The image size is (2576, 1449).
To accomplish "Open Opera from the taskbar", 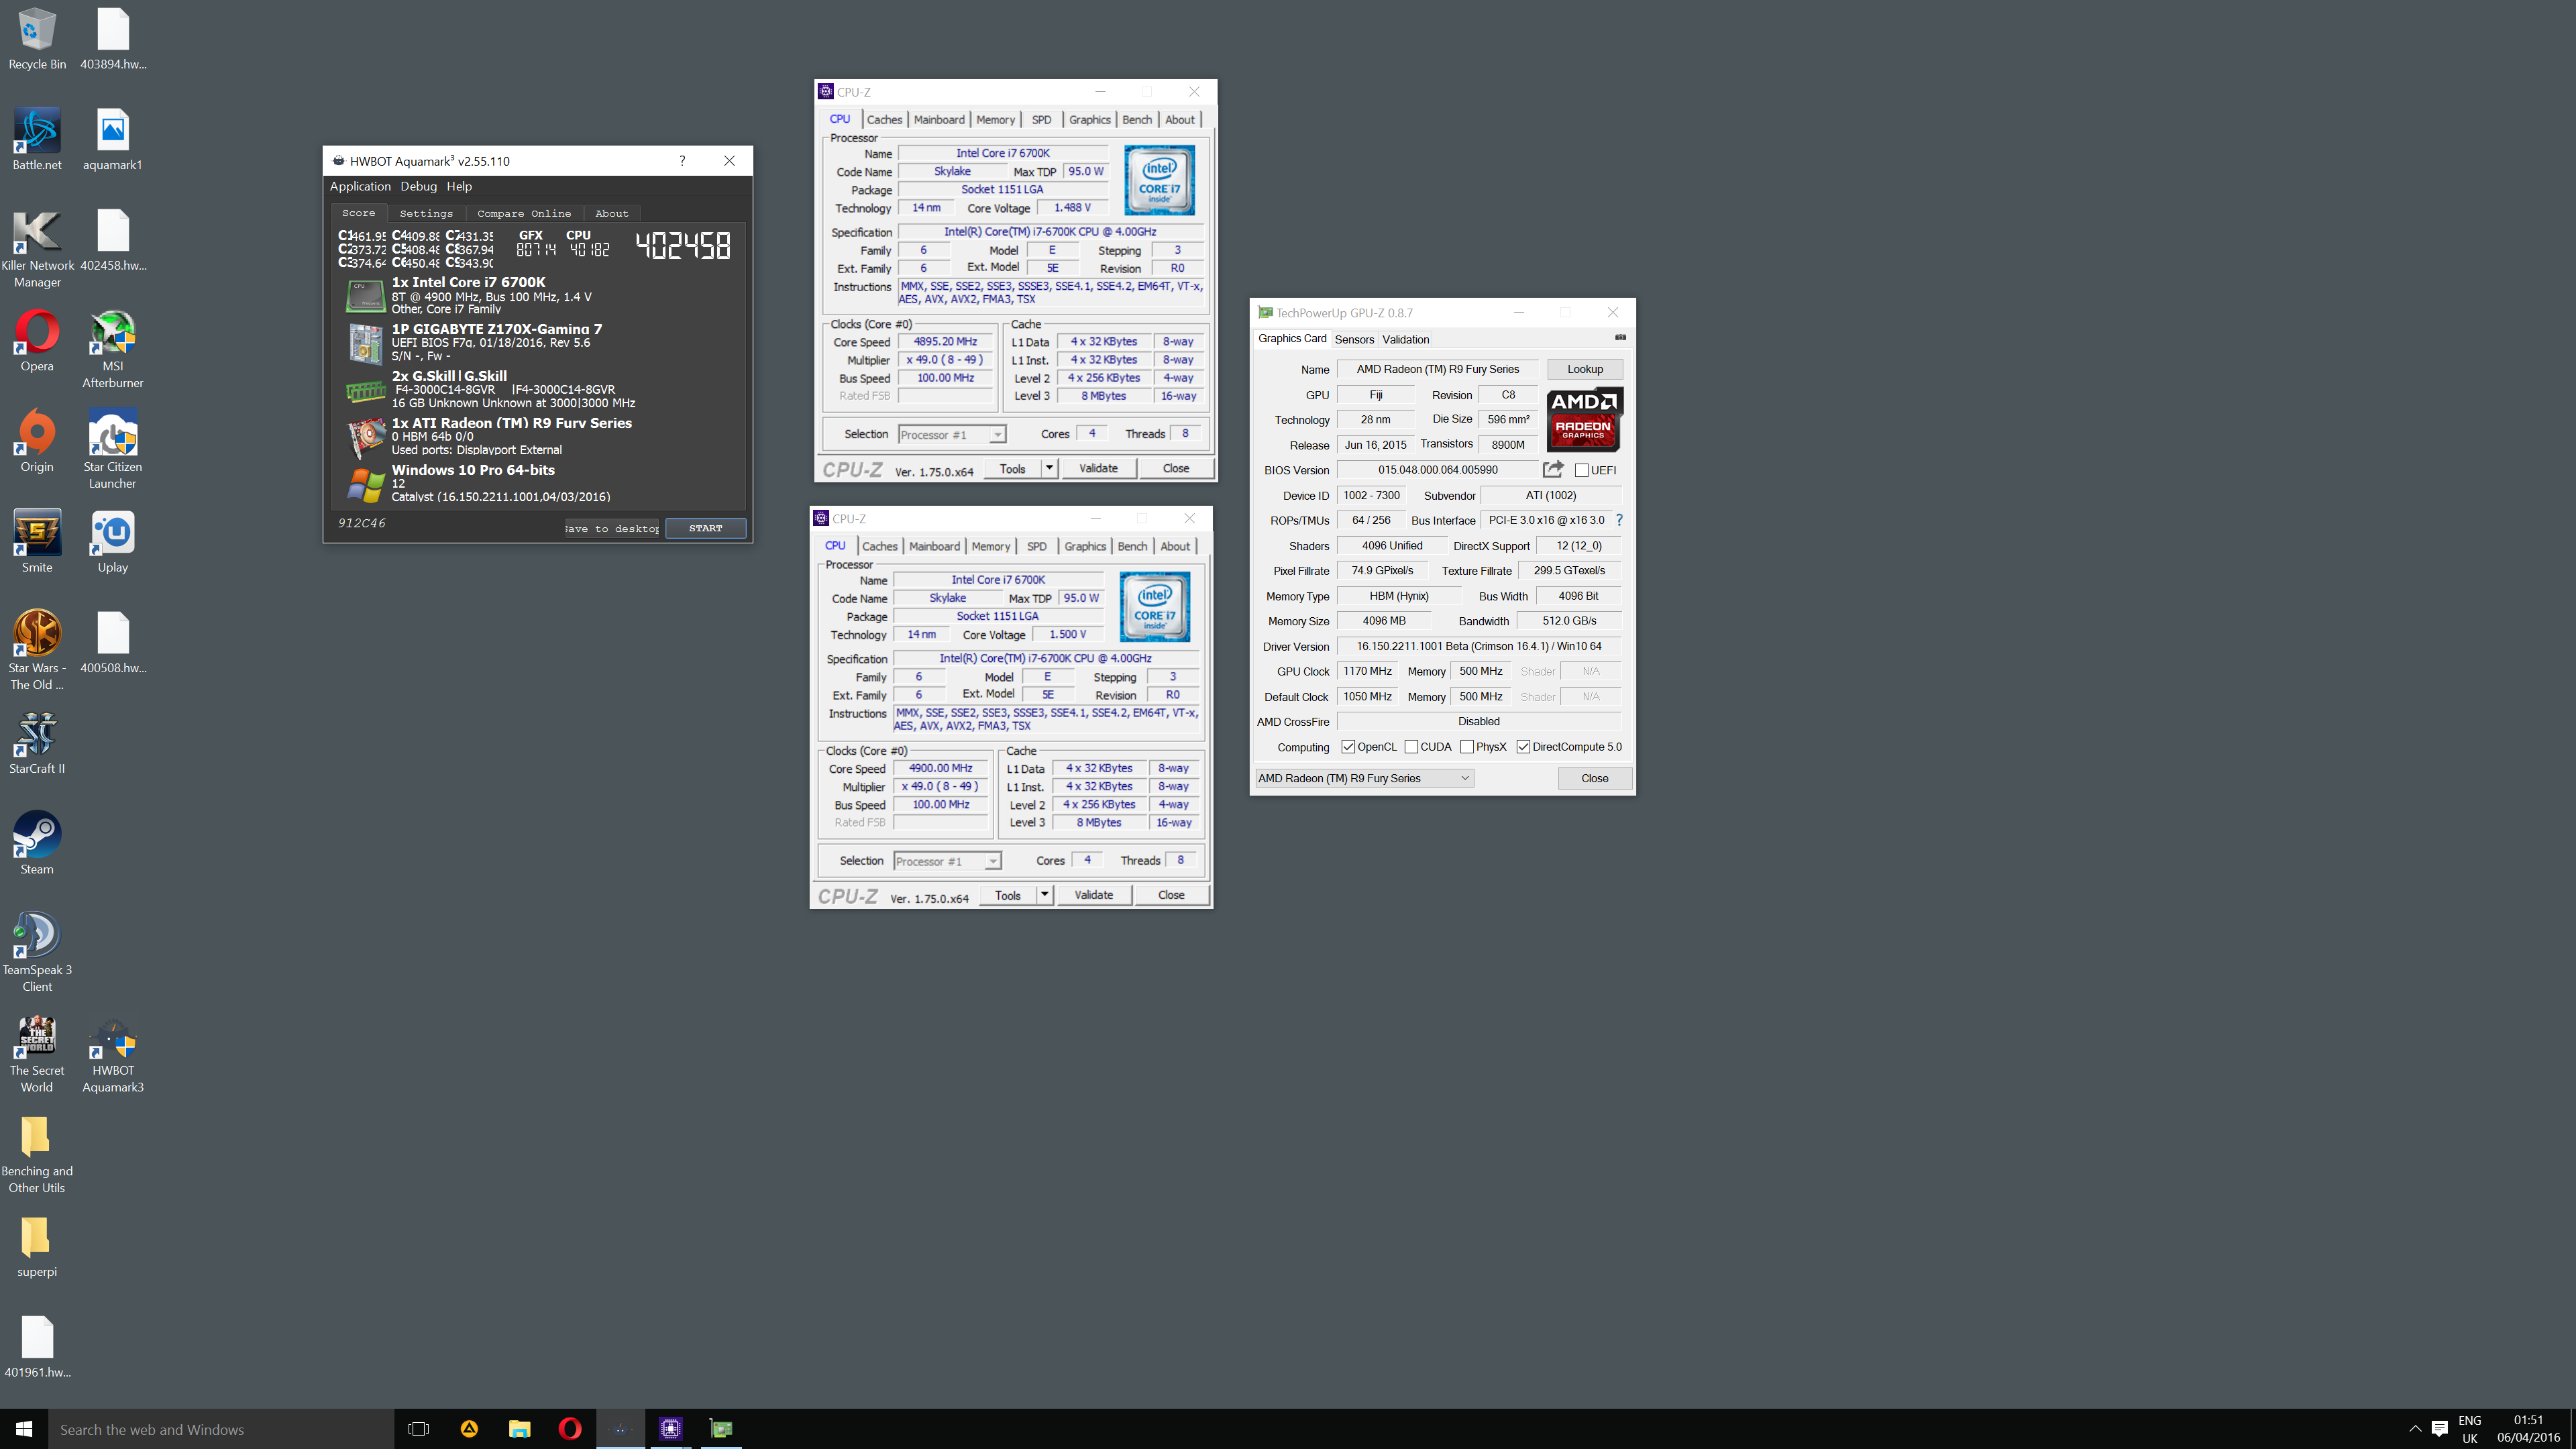I will point(570,1429).
